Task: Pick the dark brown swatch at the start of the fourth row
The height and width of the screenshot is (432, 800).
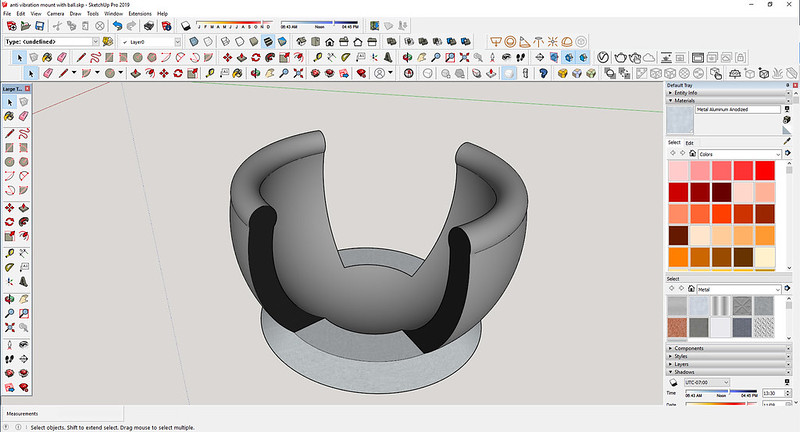Action: 678,236
